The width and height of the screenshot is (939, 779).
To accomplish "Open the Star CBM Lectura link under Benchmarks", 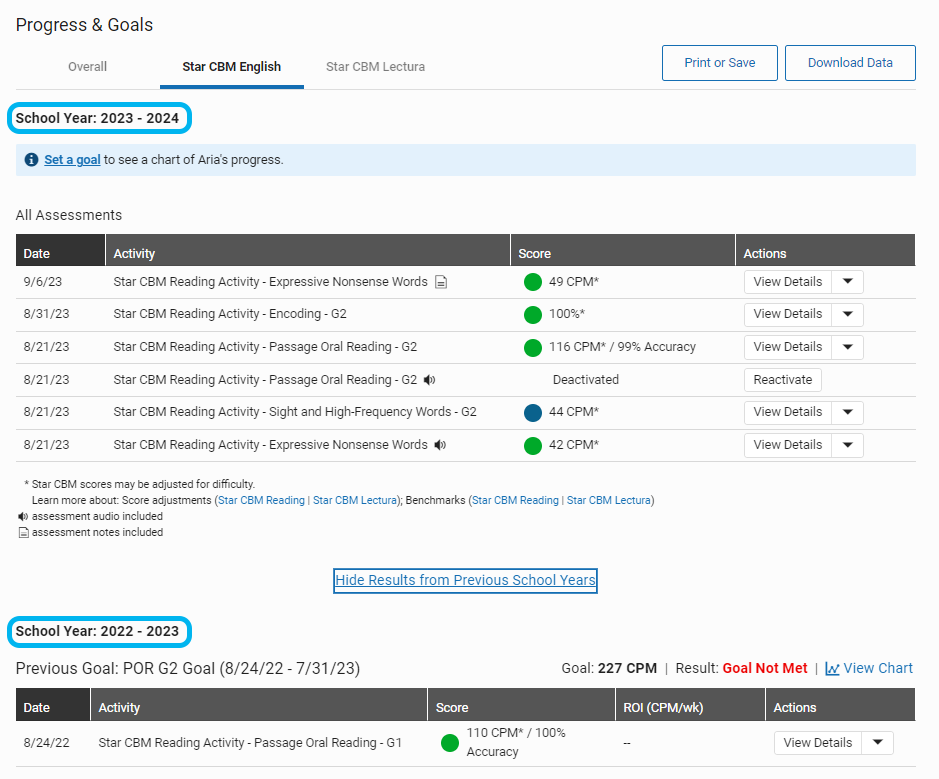I will click(608, 500).
